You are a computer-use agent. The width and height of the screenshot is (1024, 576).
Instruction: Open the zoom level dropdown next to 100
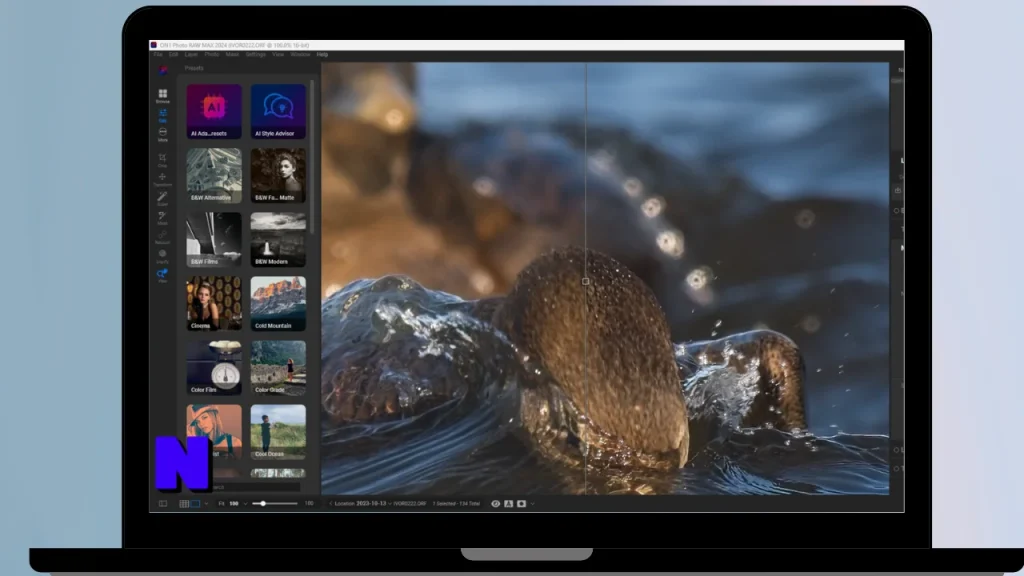246,504
